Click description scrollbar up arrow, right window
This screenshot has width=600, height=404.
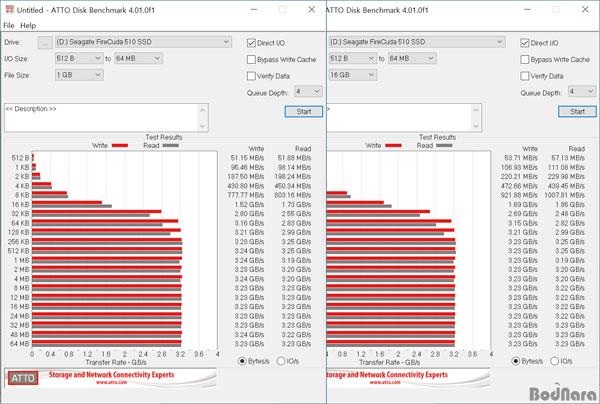tap(476, 110)
